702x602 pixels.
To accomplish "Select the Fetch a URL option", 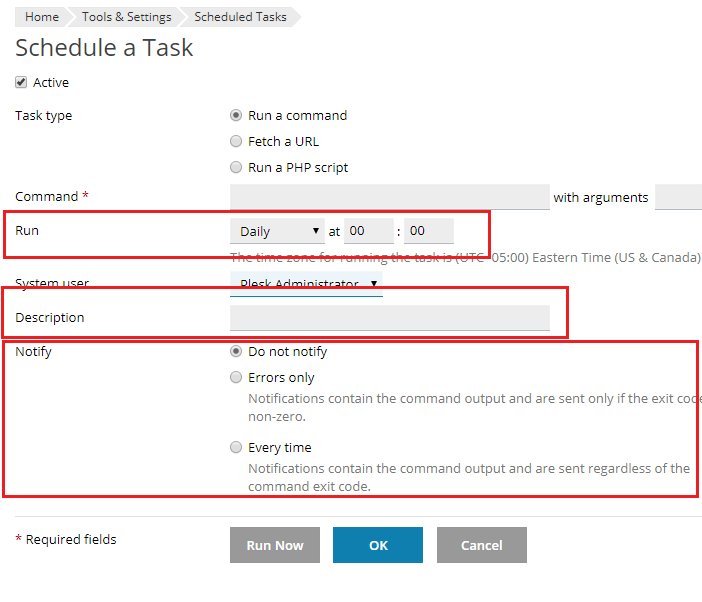I will pos(236,141).
